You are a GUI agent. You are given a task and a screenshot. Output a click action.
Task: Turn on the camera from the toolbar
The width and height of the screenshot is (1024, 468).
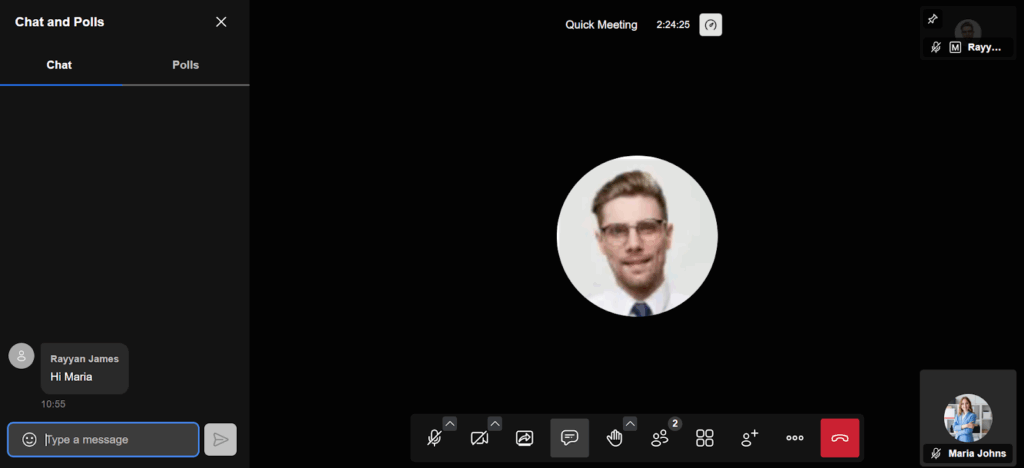point(479,438)
